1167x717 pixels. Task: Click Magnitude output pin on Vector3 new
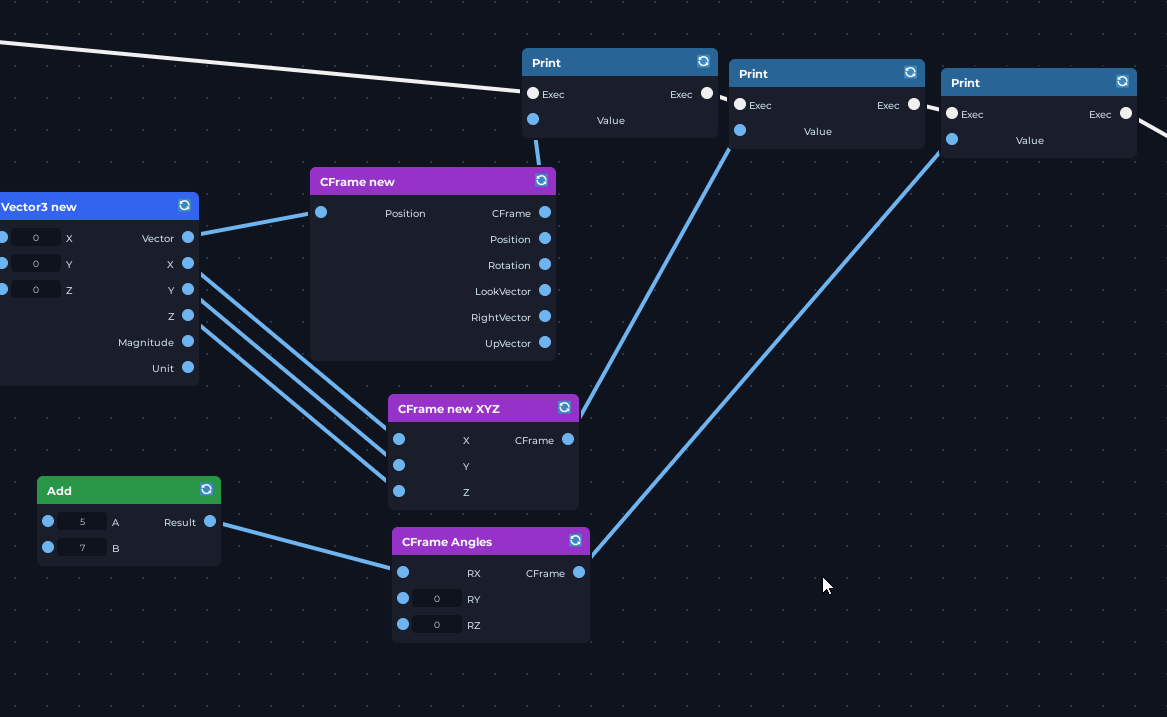pos(188,342)
